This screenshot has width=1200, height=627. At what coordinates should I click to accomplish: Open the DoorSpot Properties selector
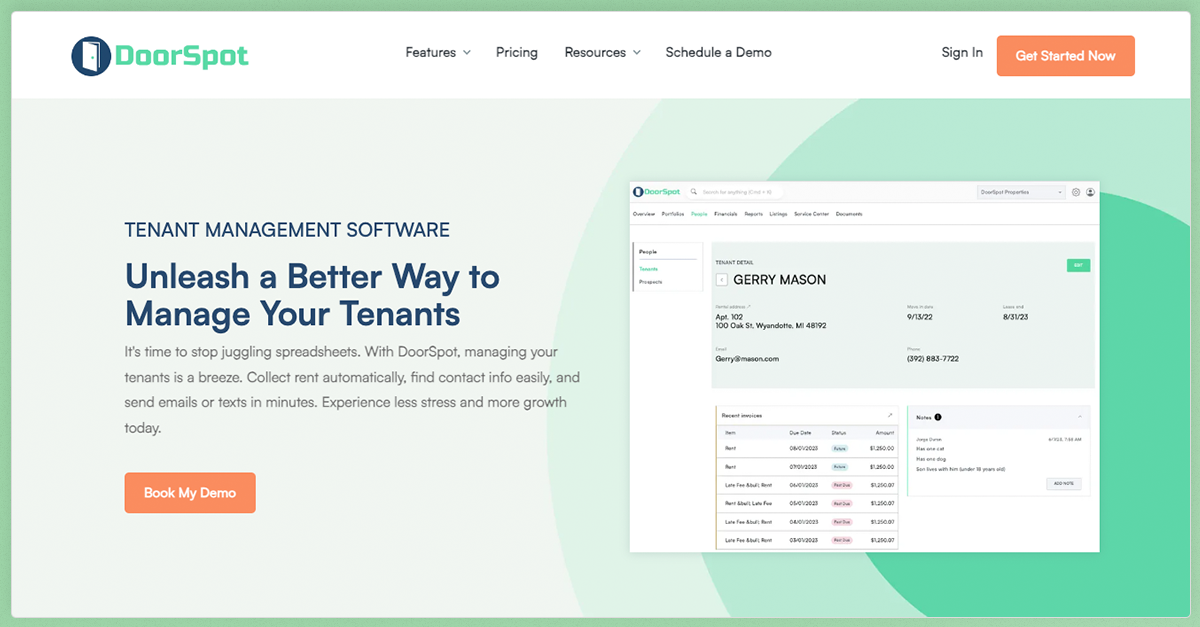click(x=1020, y=192)
